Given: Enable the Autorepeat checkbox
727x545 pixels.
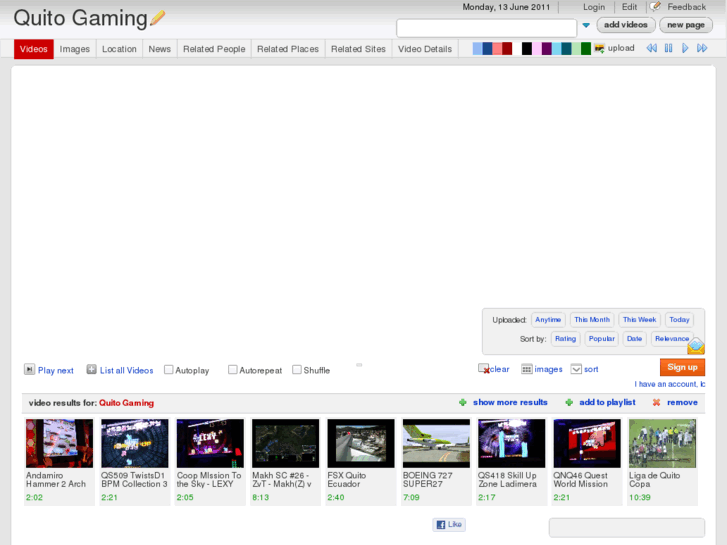Looking at the screenshot, I should click(233, 370).
